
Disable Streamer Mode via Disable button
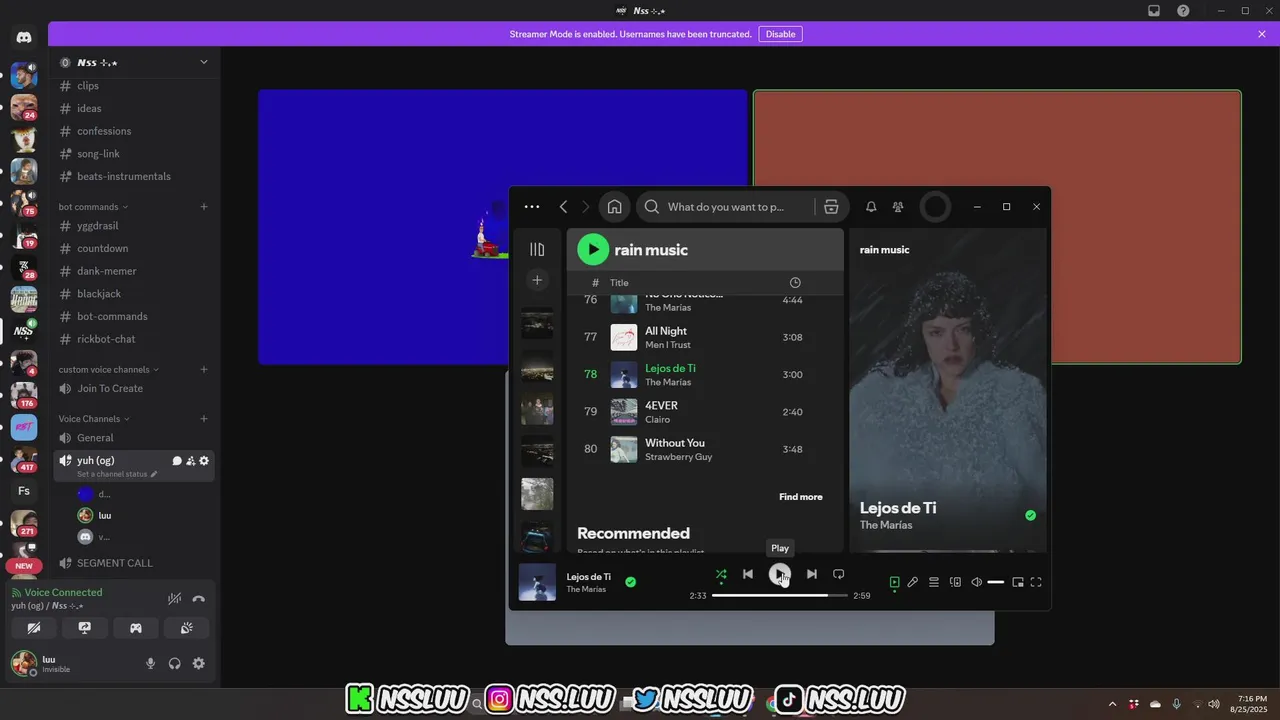pos(780,34)
